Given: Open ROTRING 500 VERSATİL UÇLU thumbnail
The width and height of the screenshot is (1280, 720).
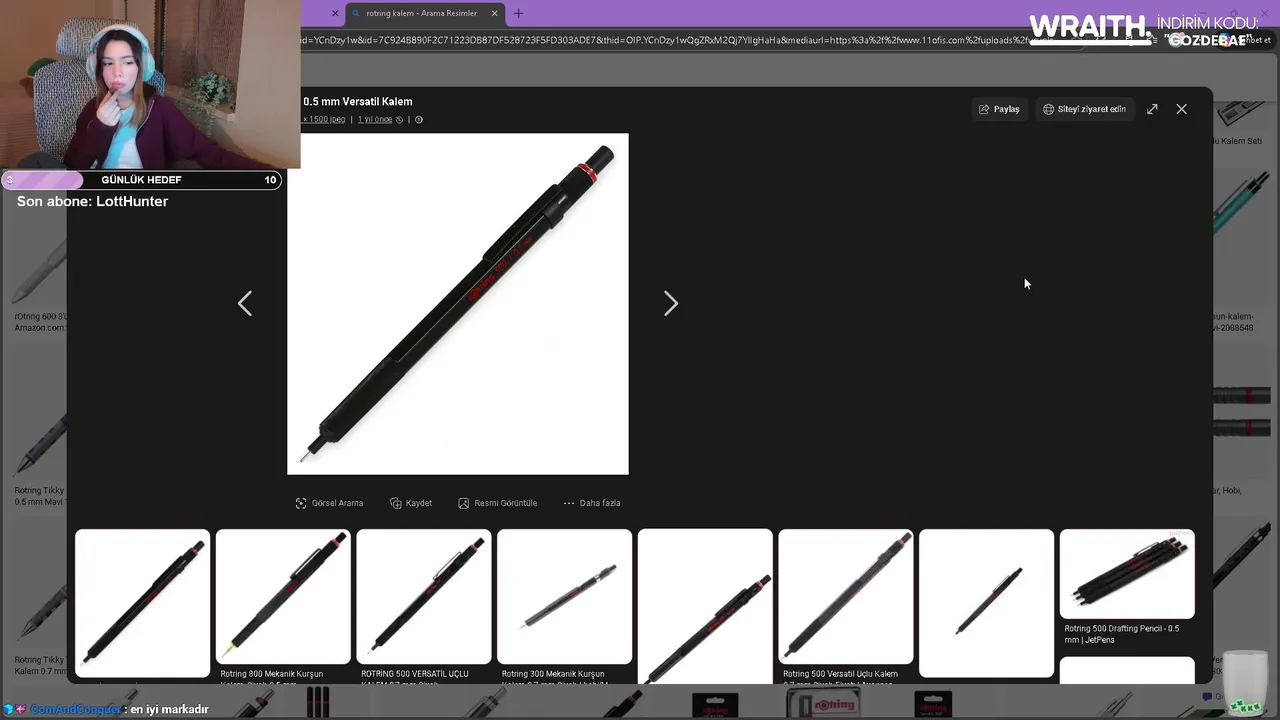Looking at the screenshot, I should 424,597.
